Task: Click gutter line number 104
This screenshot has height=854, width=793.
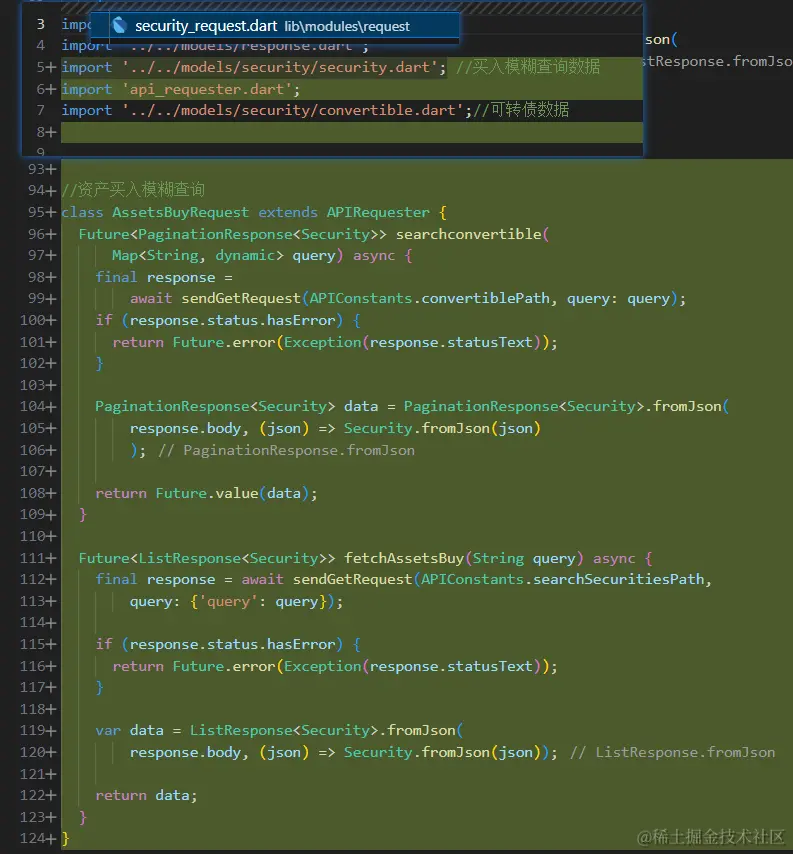Action: click(x=32, y=406)
